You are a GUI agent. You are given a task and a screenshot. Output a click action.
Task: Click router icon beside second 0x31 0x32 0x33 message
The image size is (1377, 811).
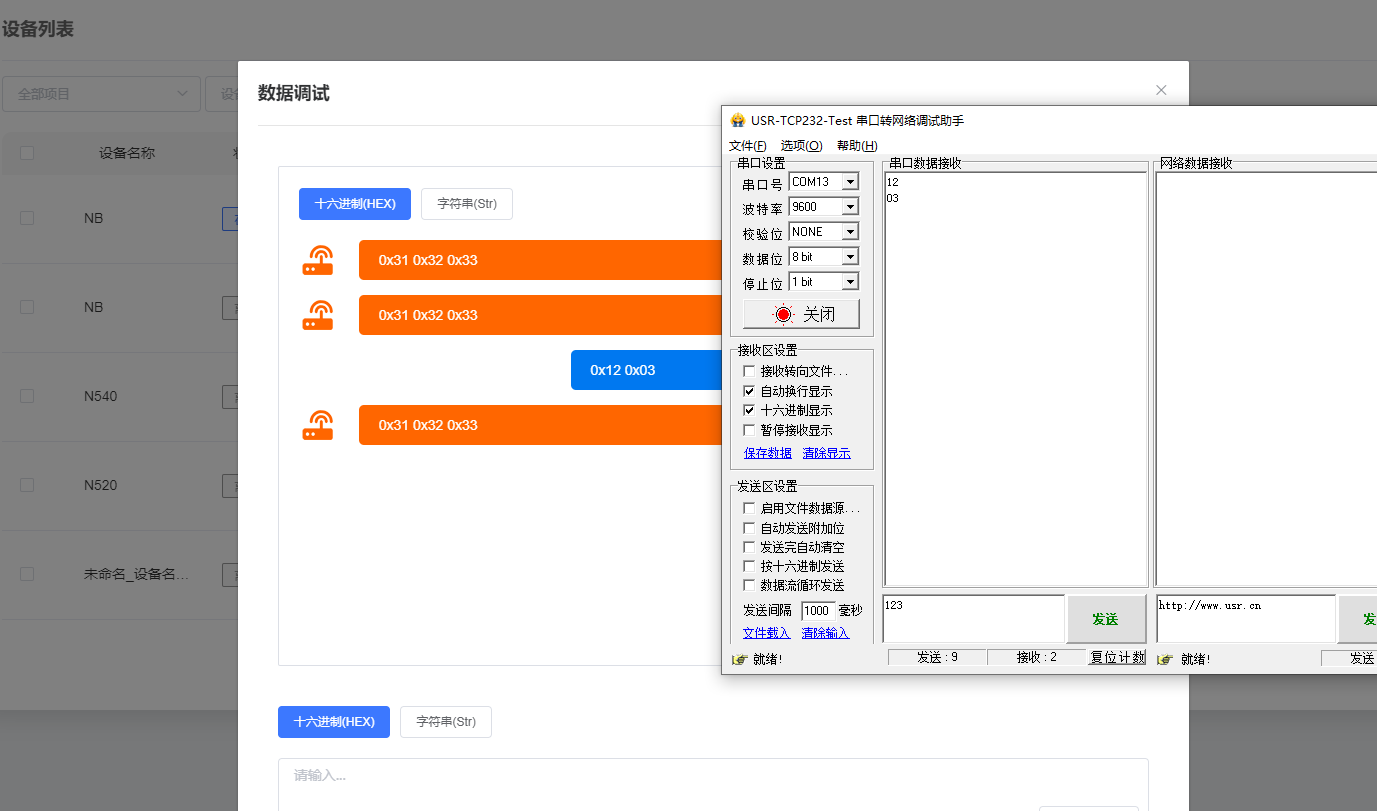(318, 315)
